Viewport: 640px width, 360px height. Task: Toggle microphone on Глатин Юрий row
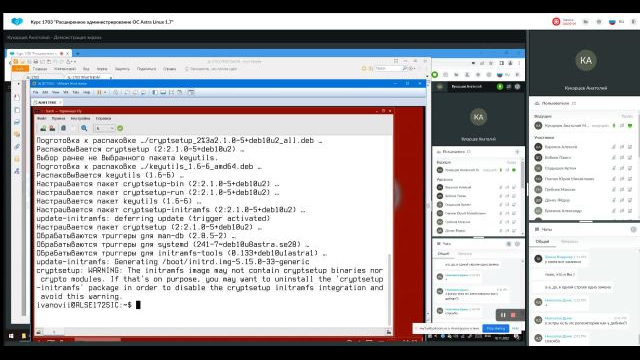point(613,179)
